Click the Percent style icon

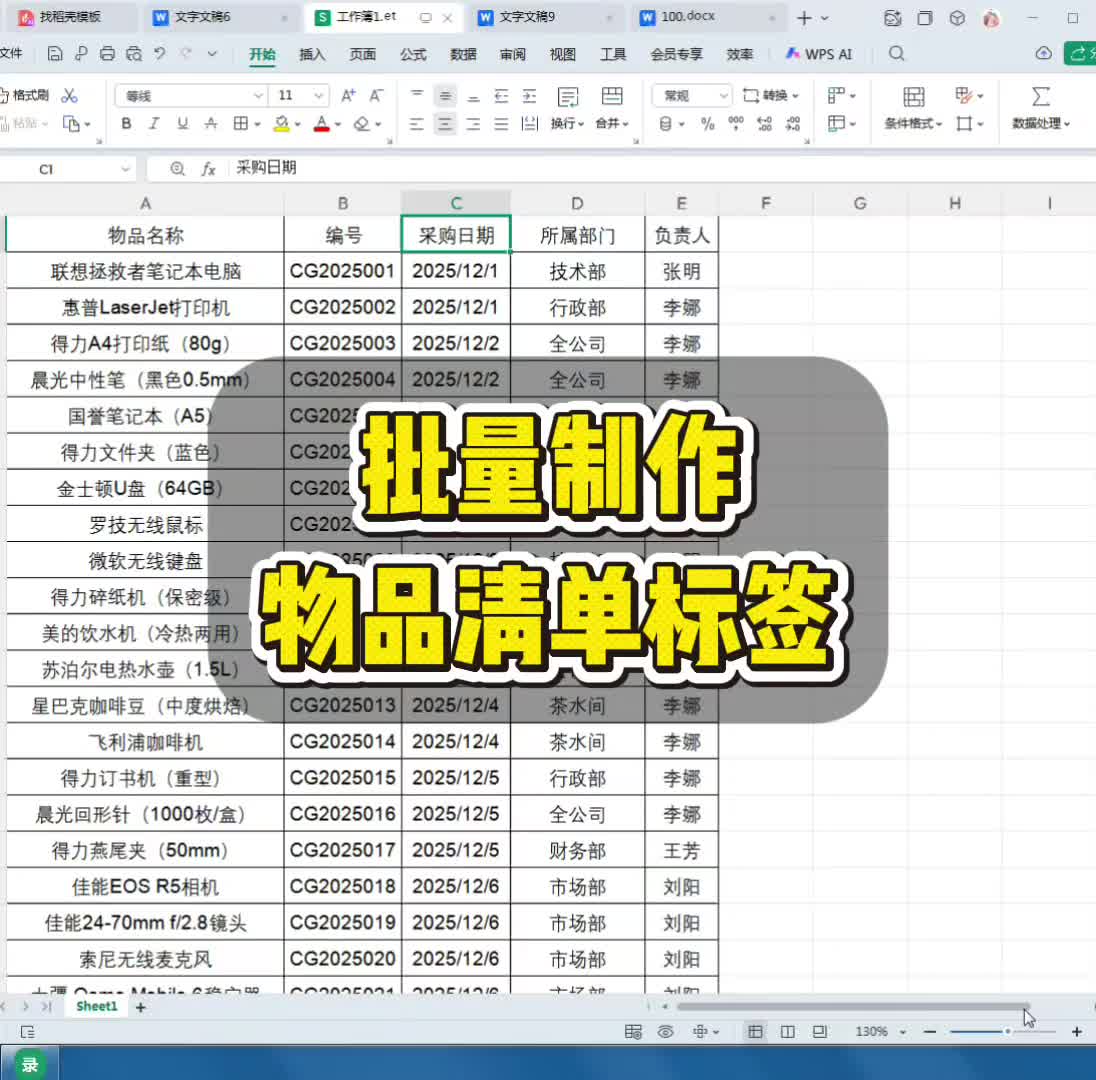coord(707,124)
